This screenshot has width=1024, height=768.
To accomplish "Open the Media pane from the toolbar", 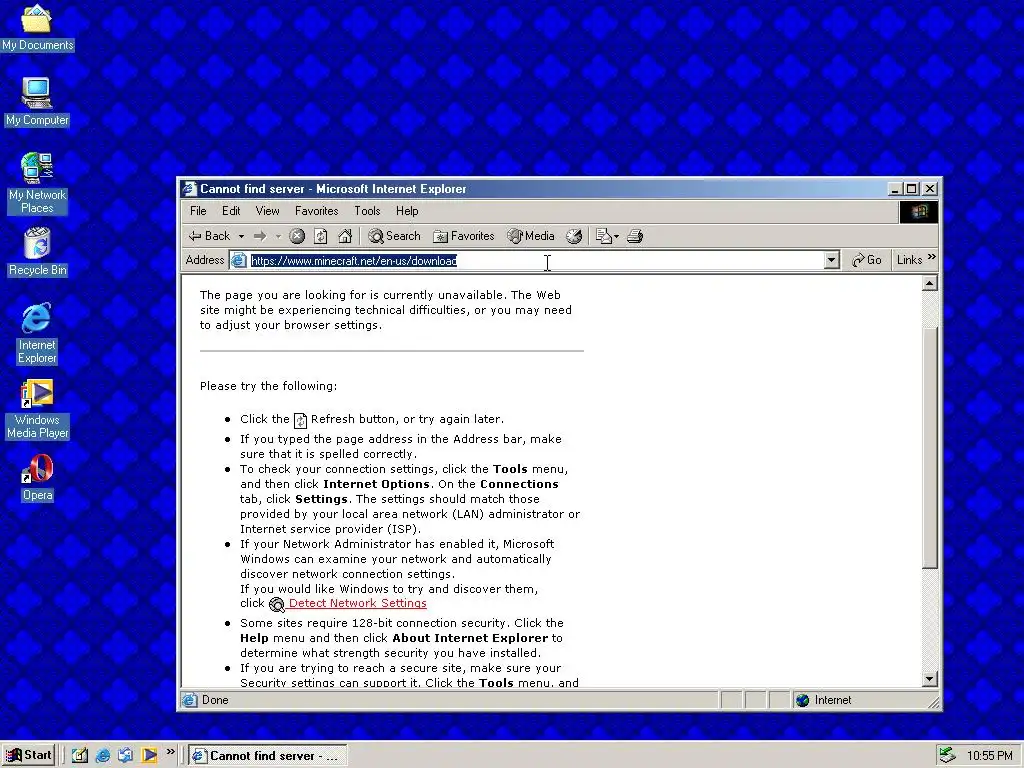I will pos(531,236).
